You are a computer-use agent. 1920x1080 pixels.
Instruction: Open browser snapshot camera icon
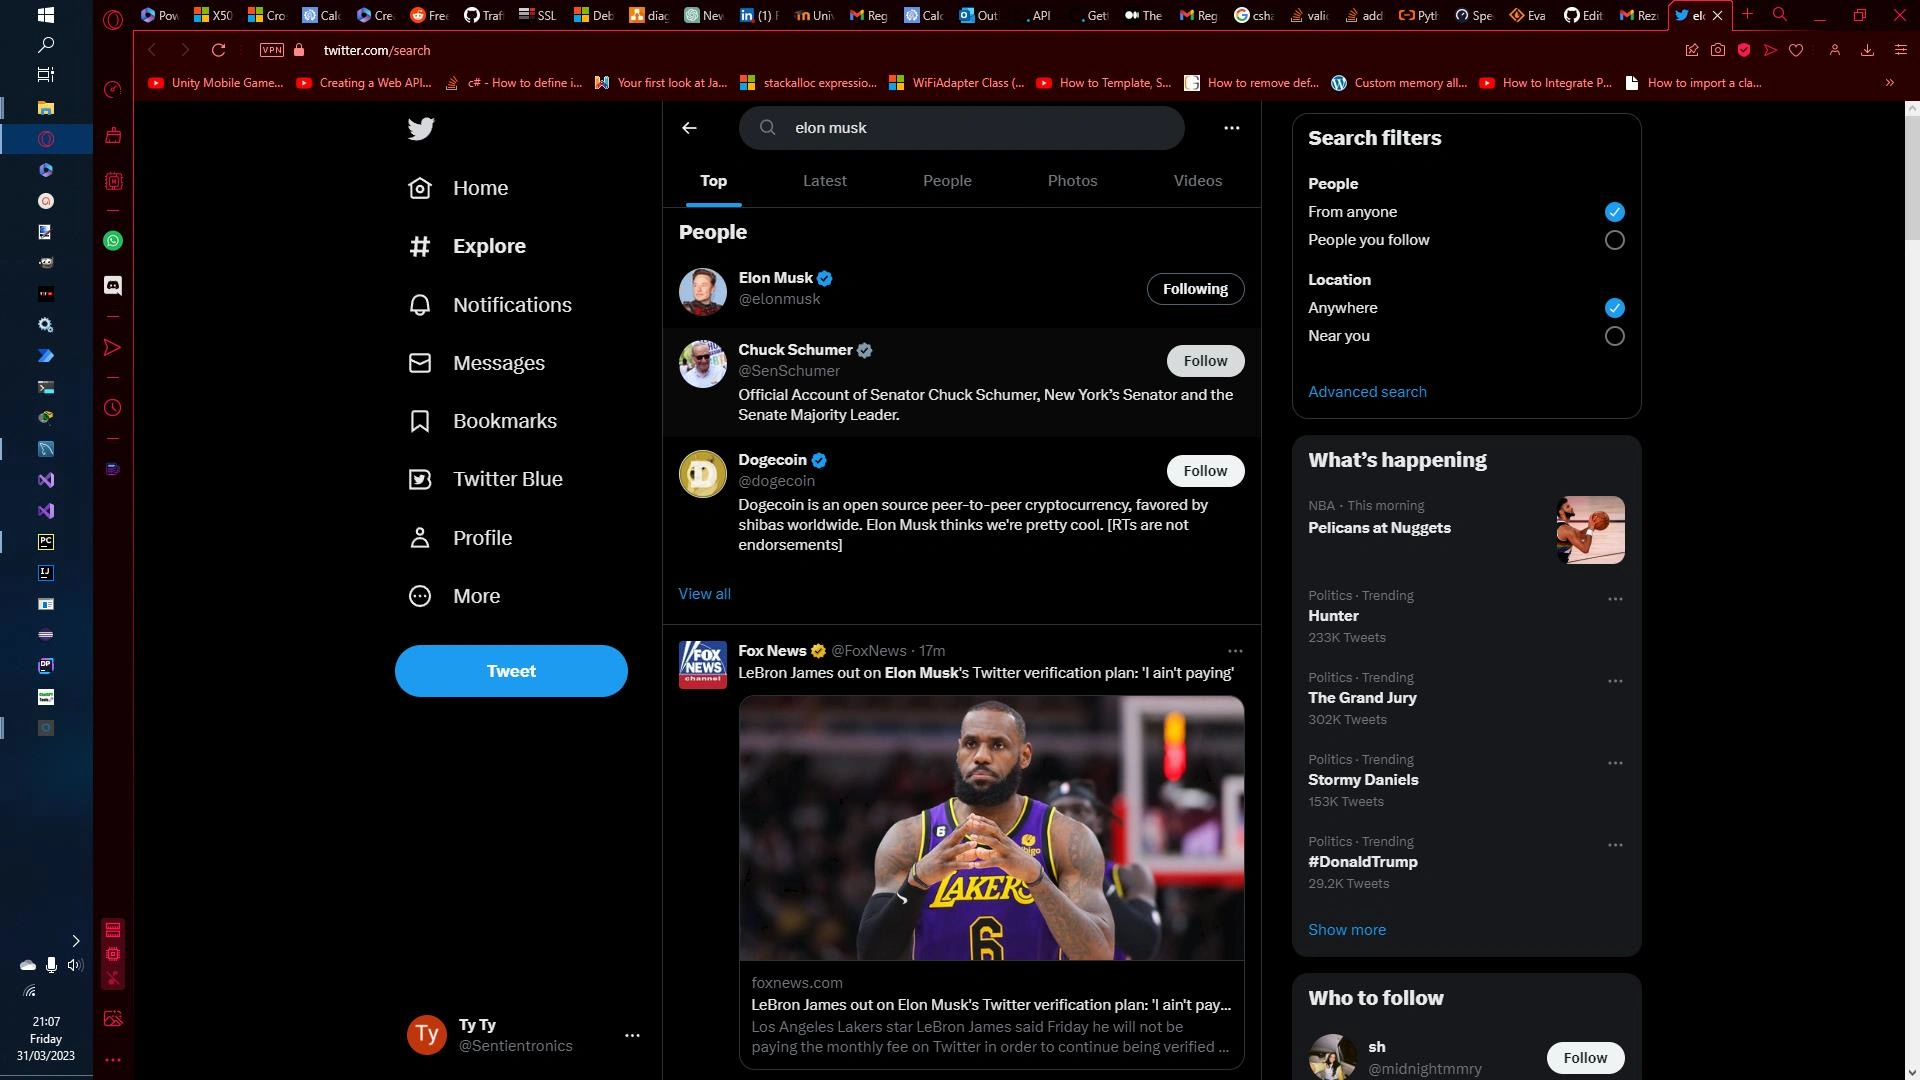tap(1717, 50)
